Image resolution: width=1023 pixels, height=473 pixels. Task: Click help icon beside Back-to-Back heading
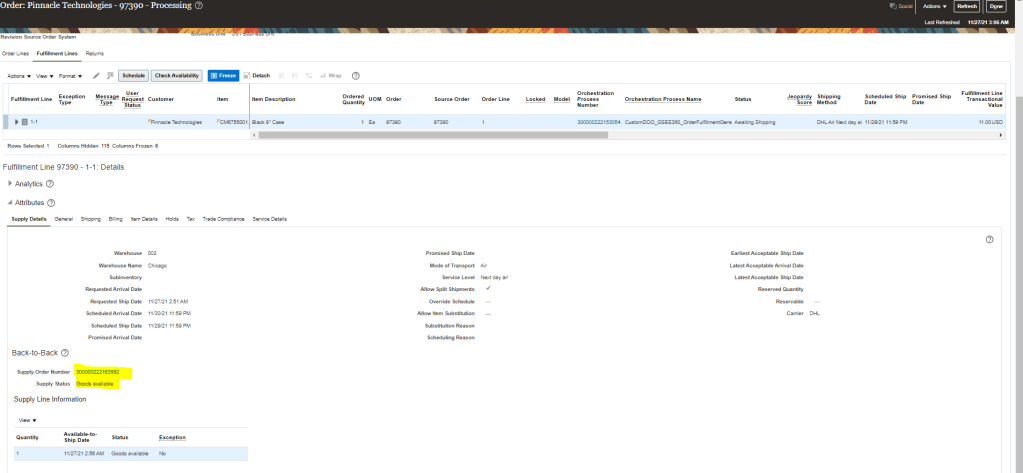tap(65, 353)
